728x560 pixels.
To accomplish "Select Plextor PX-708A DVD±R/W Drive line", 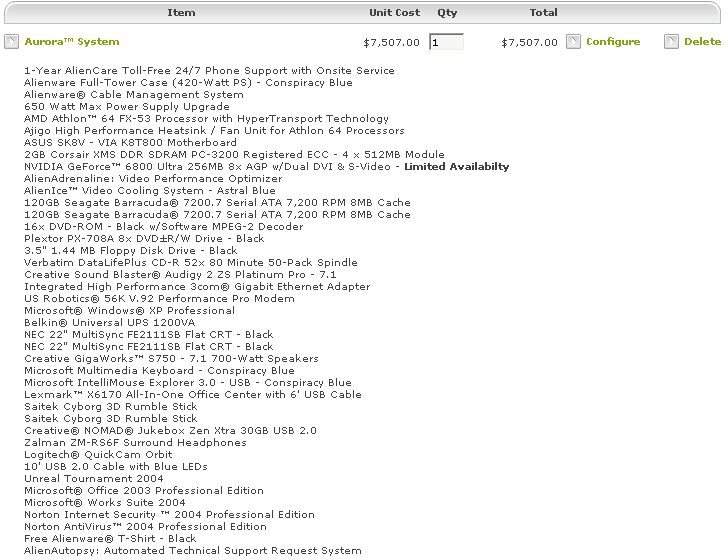I will [x=144, y=239].
